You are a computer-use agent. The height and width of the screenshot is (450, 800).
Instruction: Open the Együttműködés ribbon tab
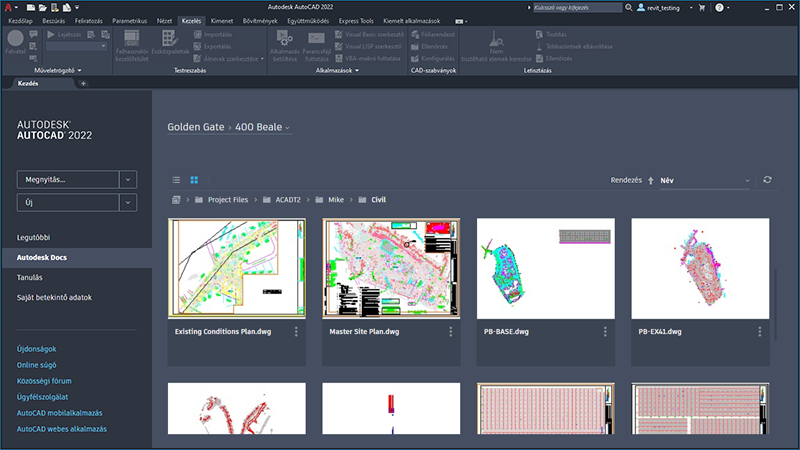(x=308, y=21)
